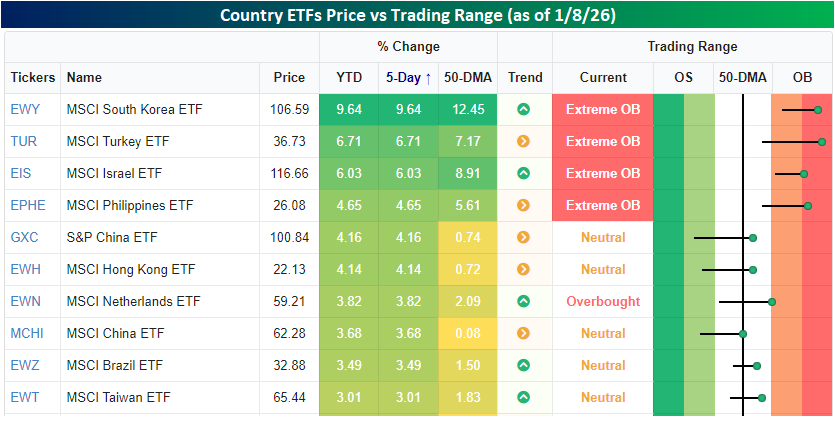Image resolution: width=835 pixels, height=422 pixels.
Task: Click the up trend icon for EWY
Action: point(523,109)
